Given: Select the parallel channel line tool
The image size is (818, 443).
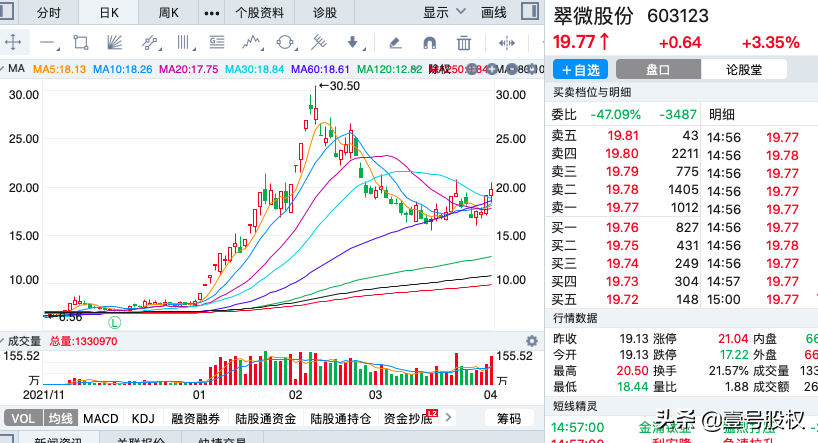Looking at the screenshot, I should tap(150, 42).
